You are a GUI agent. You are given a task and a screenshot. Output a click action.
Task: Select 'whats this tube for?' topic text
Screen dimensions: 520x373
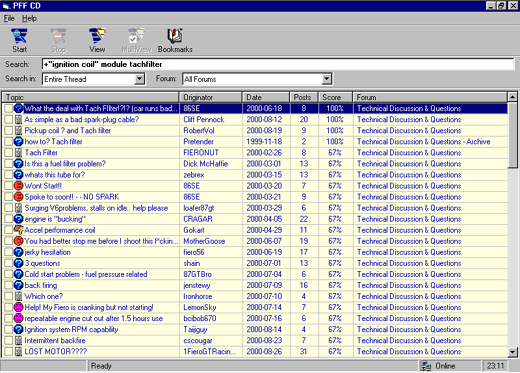(x=55, y=174)
